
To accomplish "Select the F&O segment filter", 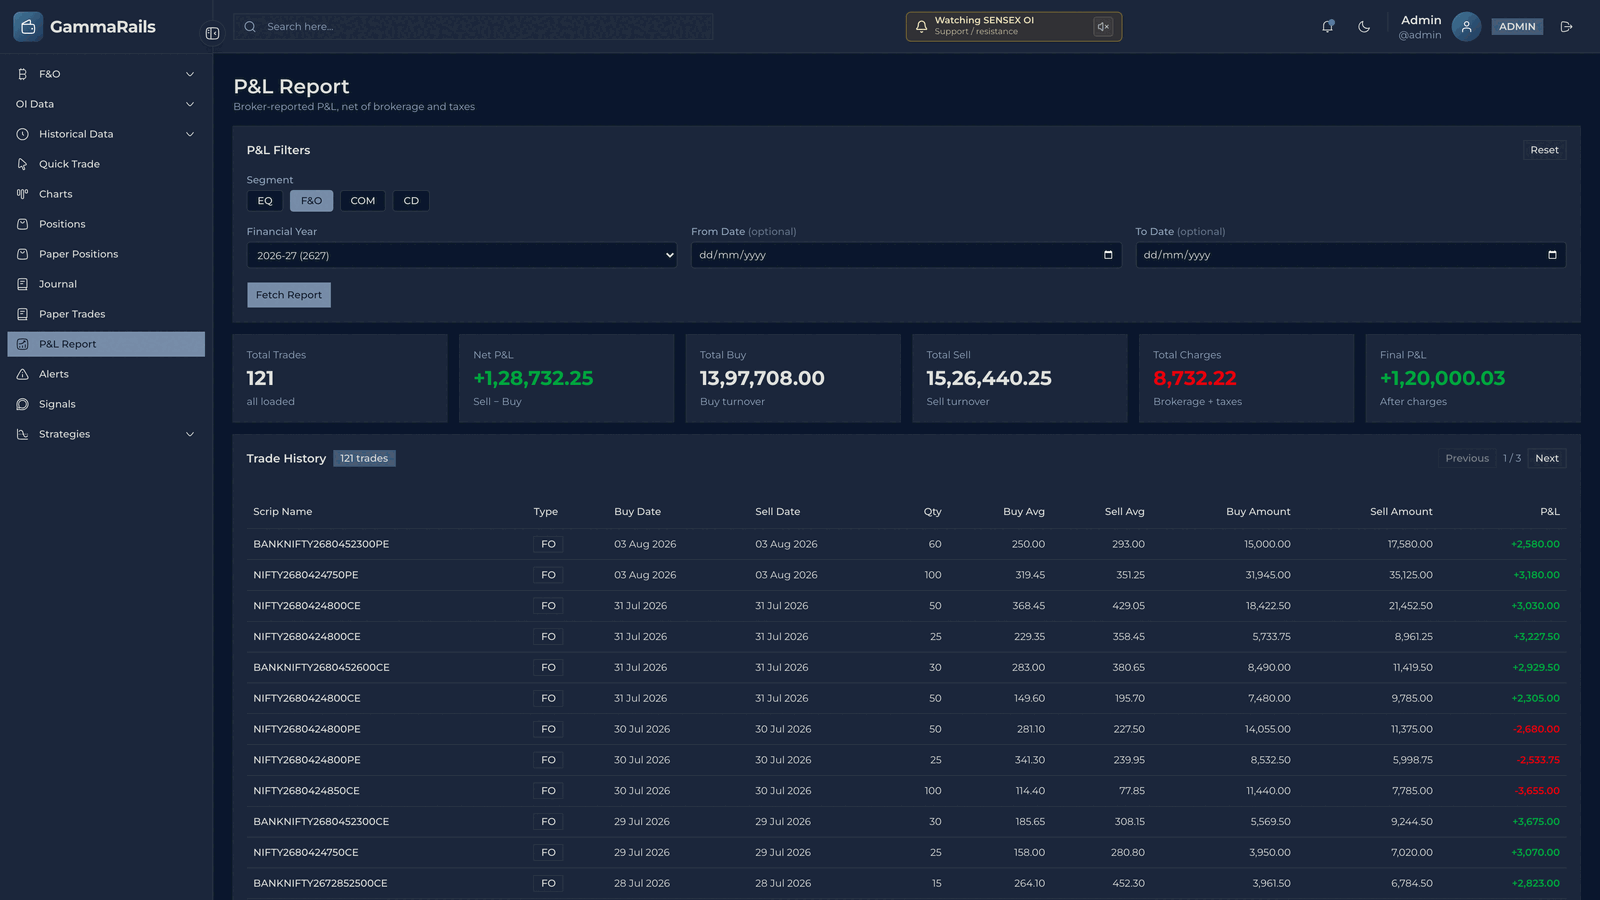I will [311, 201].
